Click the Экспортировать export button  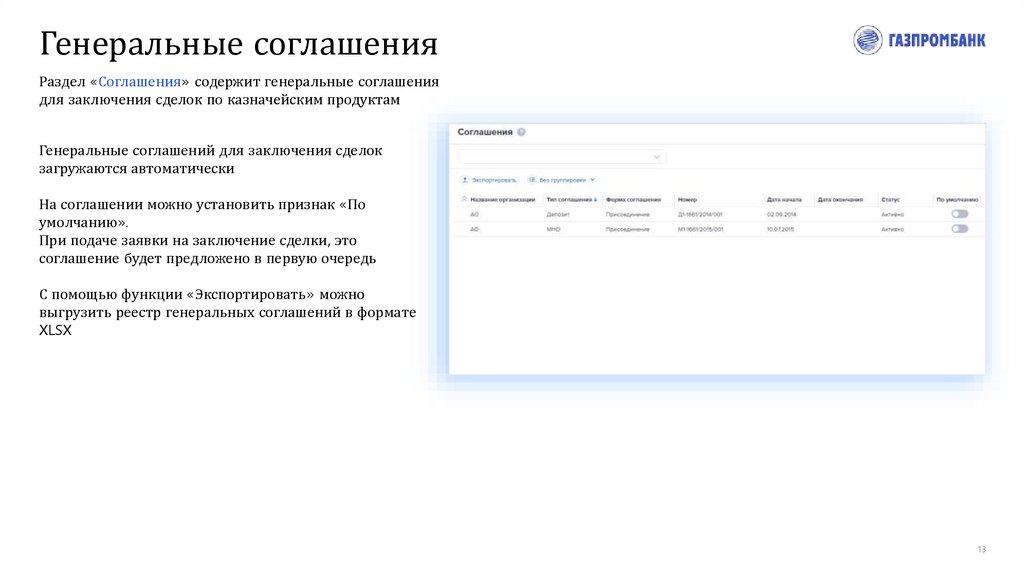(x=488, y=180)
